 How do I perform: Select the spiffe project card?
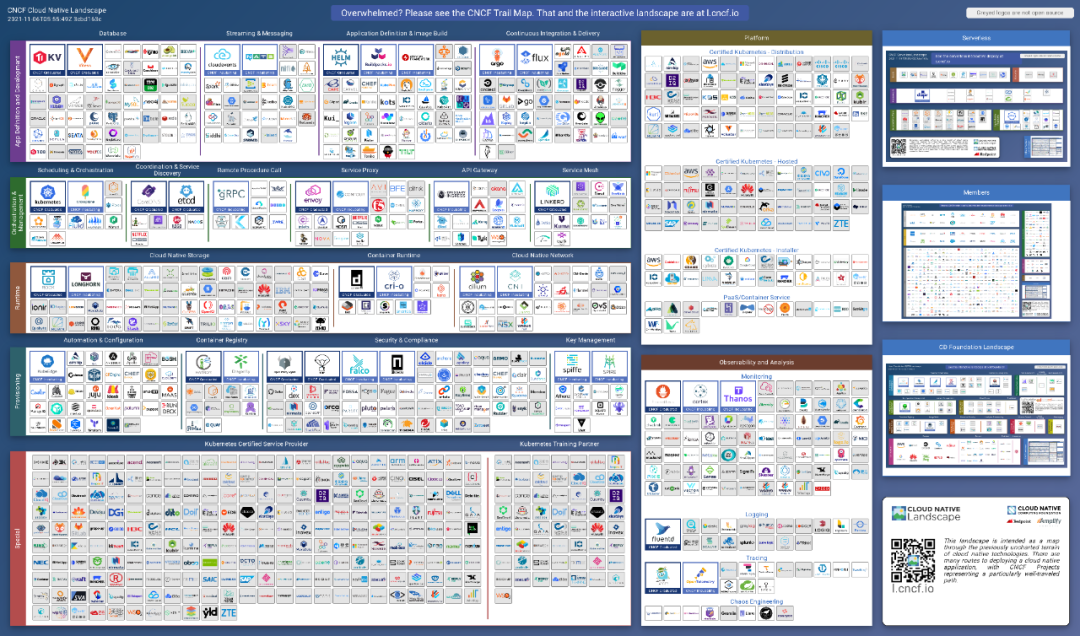(572, 367)
